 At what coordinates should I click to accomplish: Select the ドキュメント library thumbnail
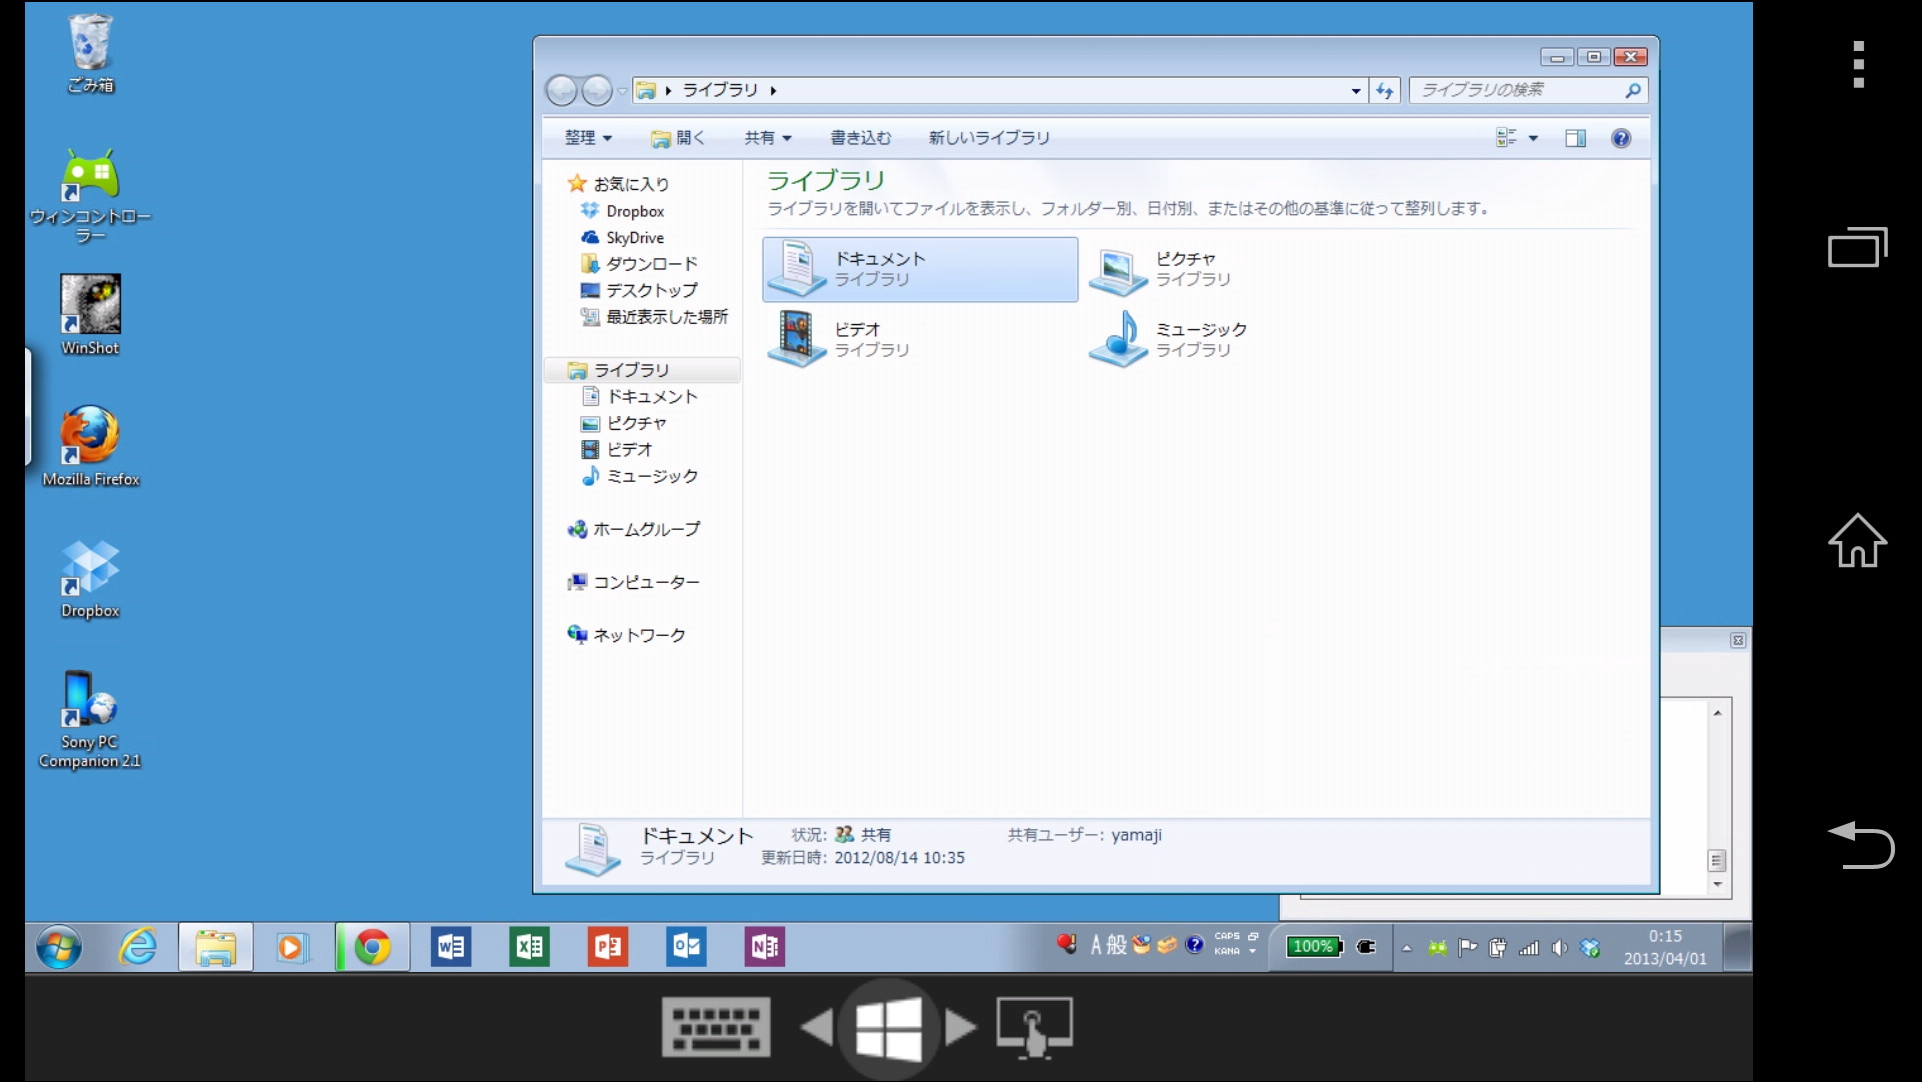tap(919, 268)
